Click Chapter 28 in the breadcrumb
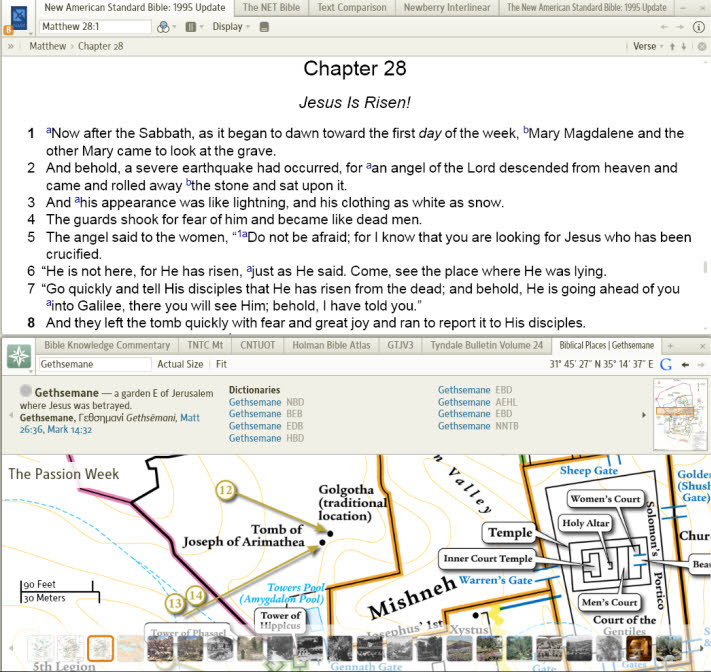 (101, 46)
